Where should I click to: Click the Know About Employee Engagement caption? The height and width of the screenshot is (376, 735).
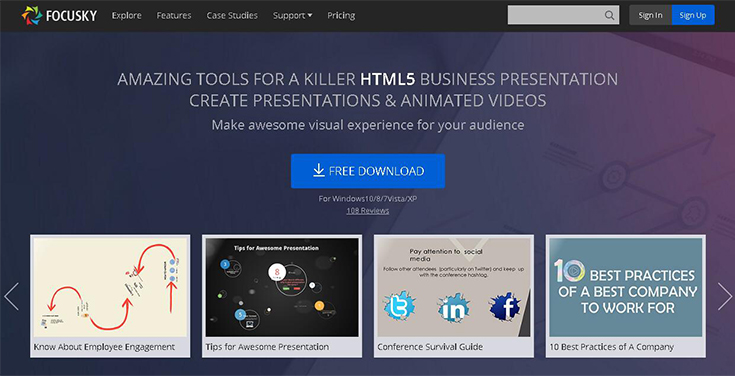pos(104,347)
